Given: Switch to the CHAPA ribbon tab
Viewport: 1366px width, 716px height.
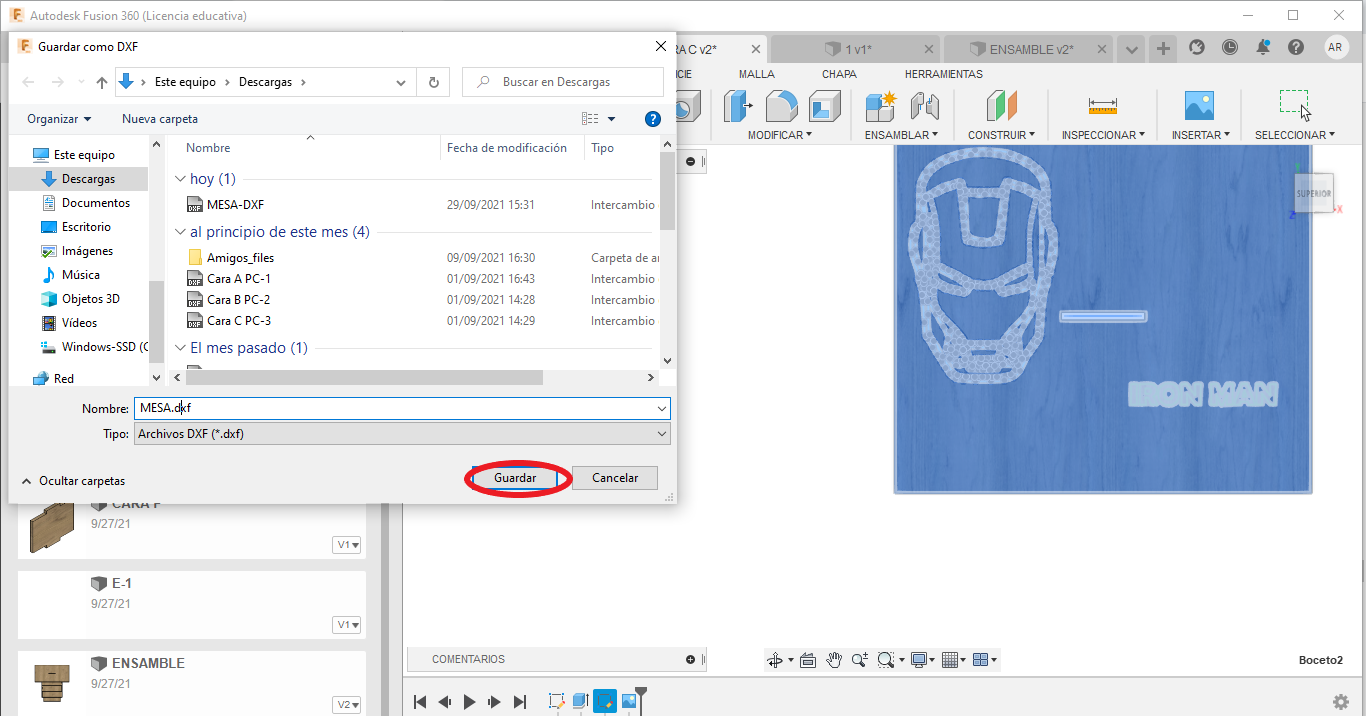Looking at the screenshot, I should [x=839, y=74].
